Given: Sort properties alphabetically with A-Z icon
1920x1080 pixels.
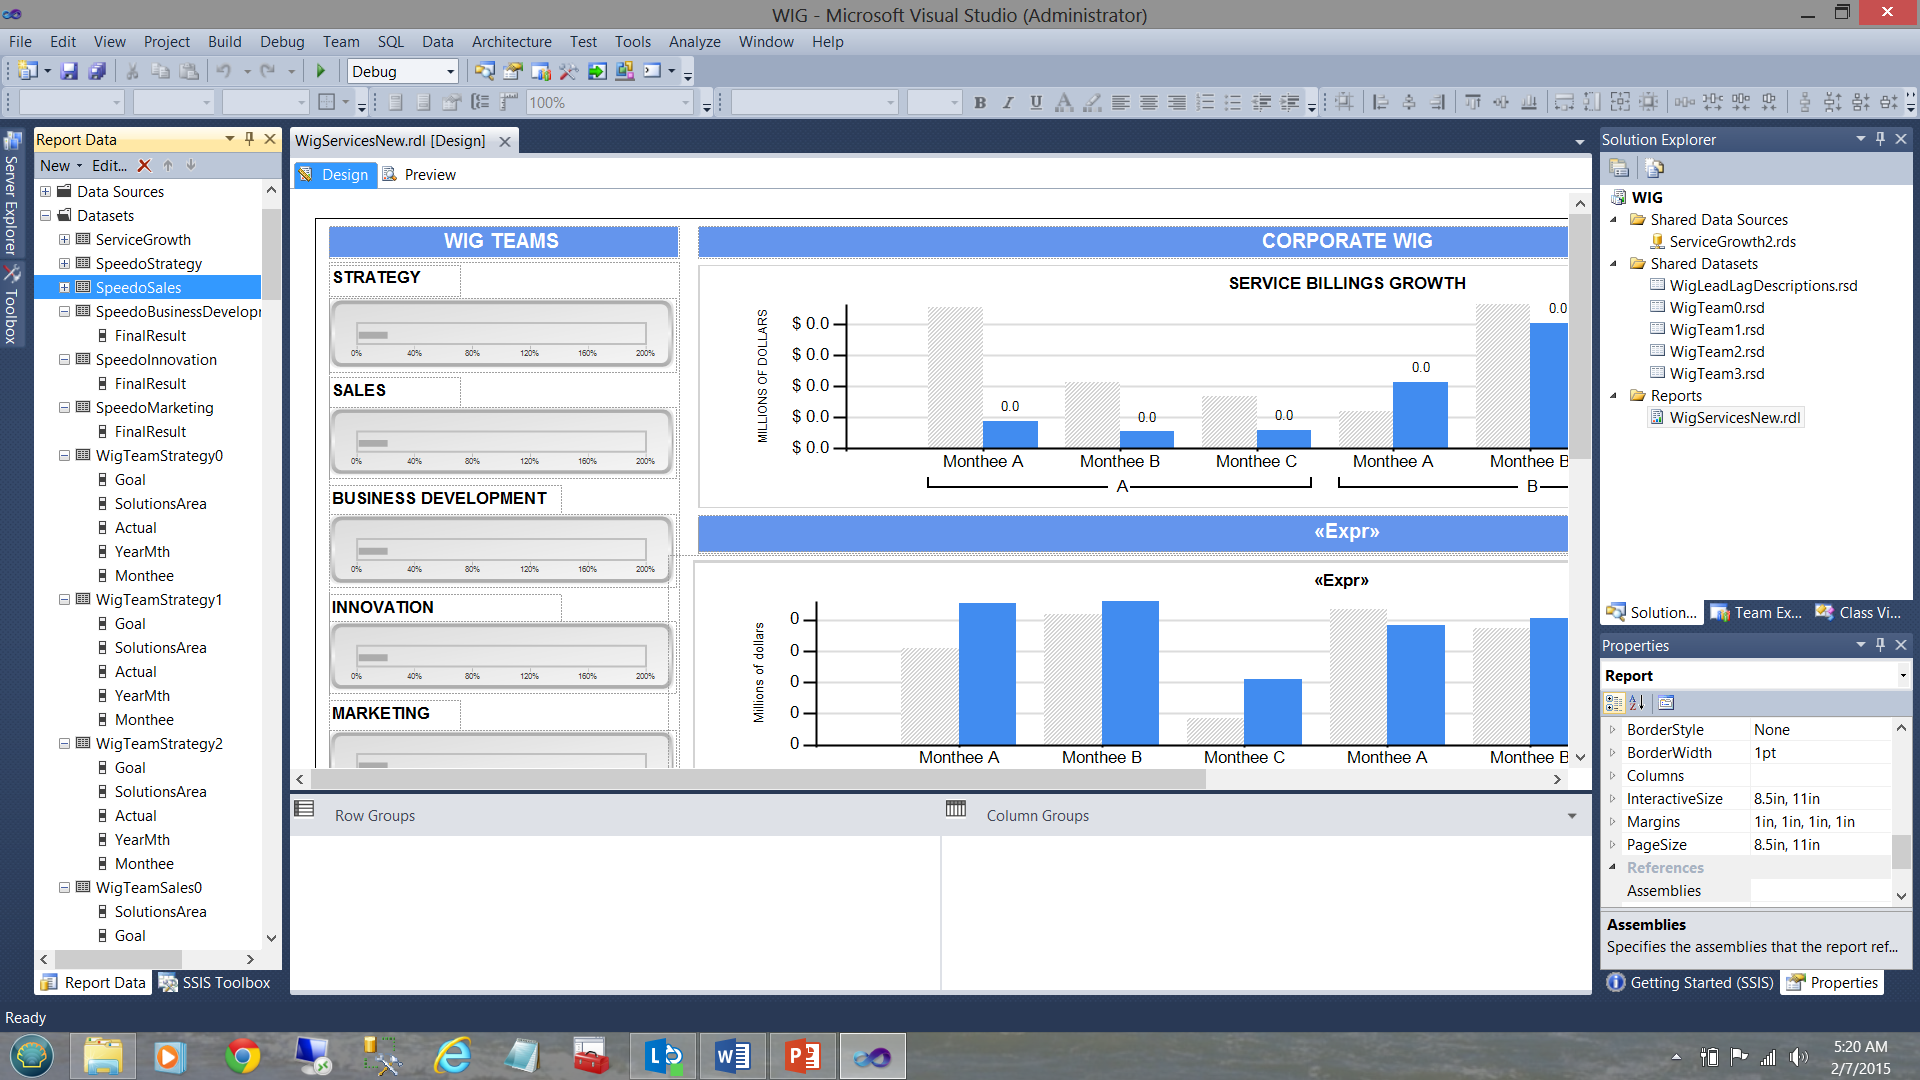Looking at the screenshot, I should pos(1637,703).
